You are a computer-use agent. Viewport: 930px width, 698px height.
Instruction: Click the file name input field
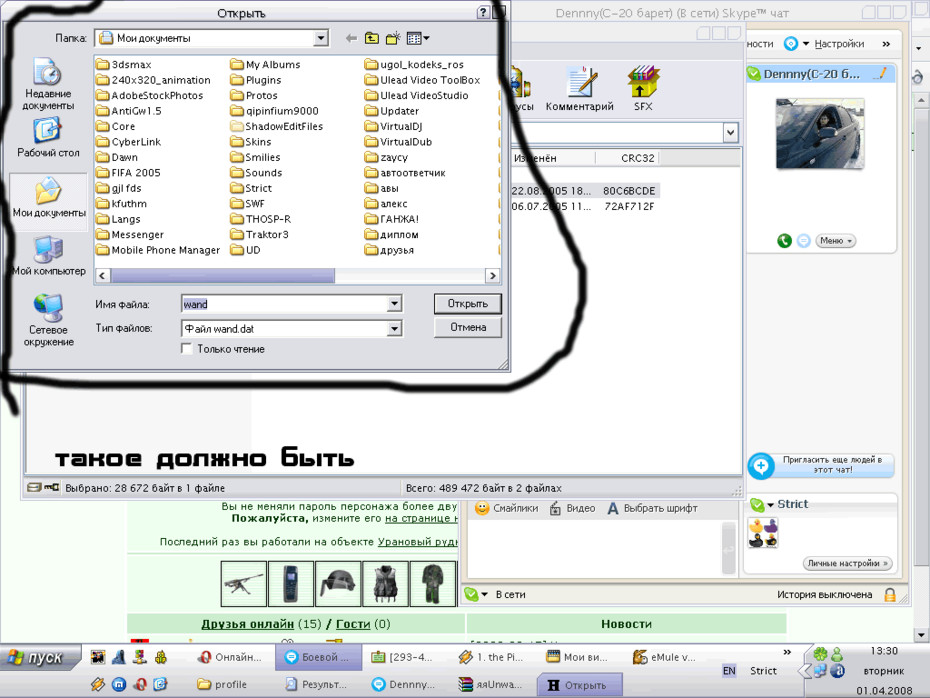tap(285, 304)
